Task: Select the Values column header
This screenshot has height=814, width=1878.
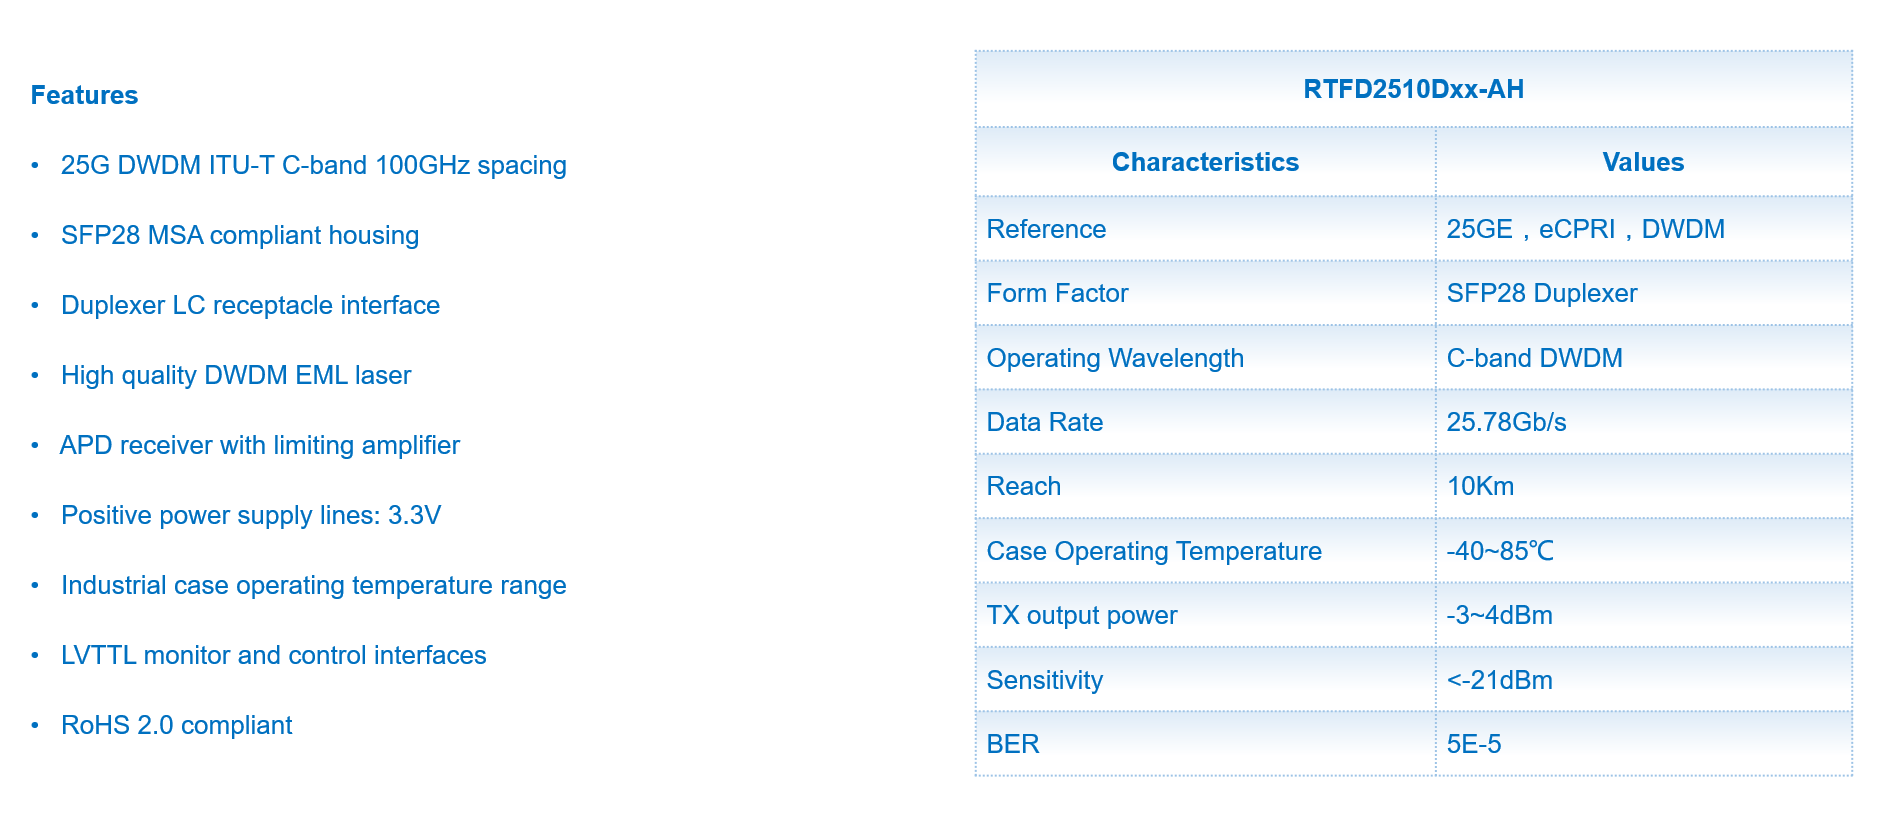Action: pos(1643,162)
